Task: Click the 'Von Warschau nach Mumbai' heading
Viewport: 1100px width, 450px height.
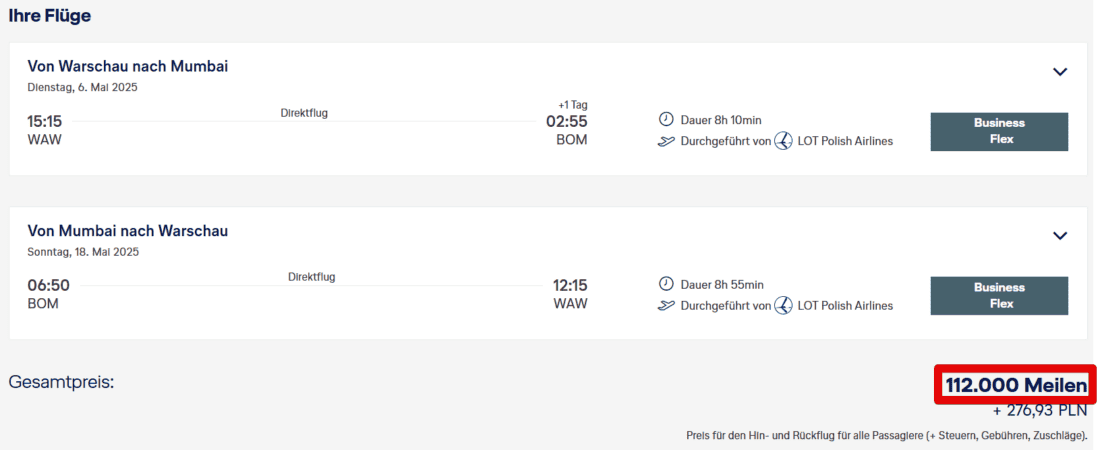Action: pyautogui.click(x=128, y=67)
